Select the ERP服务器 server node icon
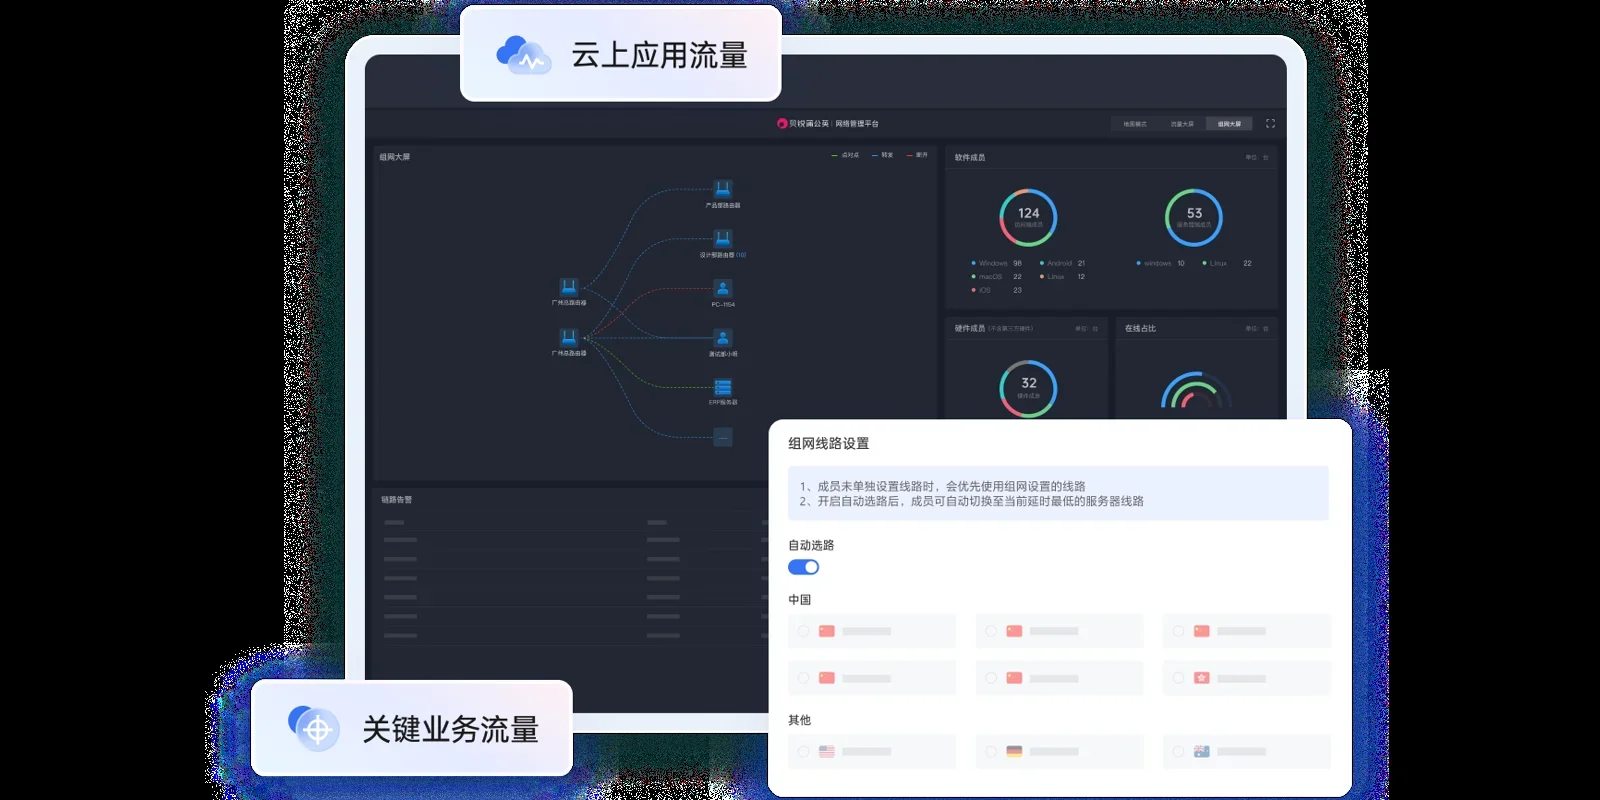Viewport: 1600px width, 800px height. coord(723,387)
